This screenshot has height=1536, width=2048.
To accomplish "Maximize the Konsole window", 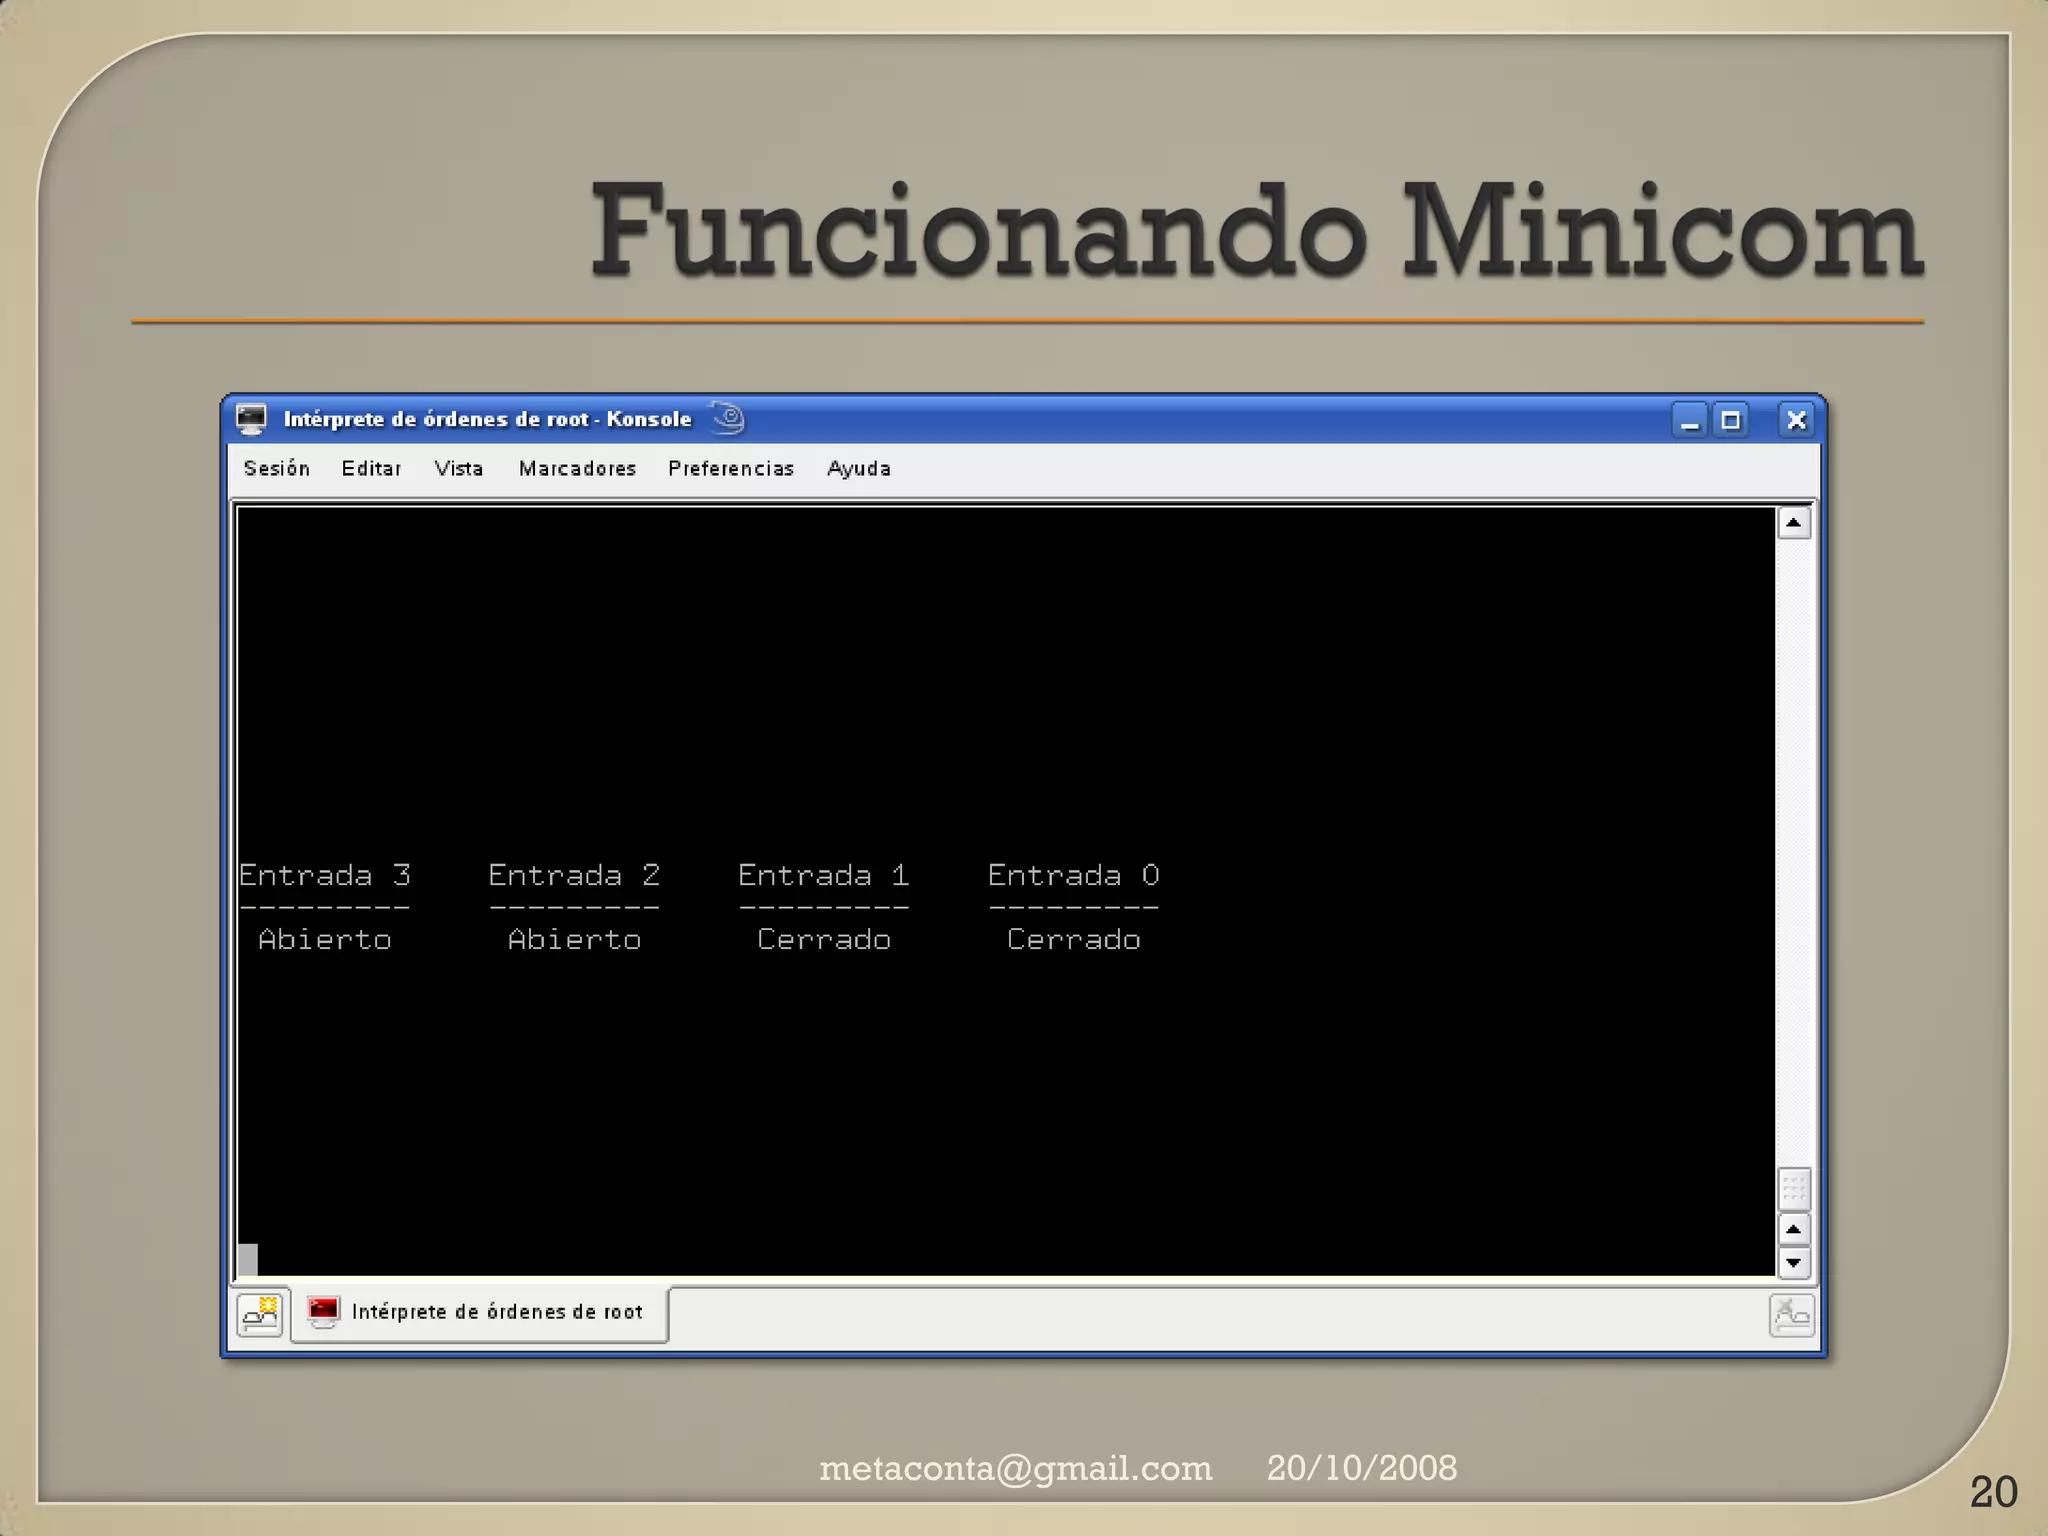I will tap(1731, 420).
